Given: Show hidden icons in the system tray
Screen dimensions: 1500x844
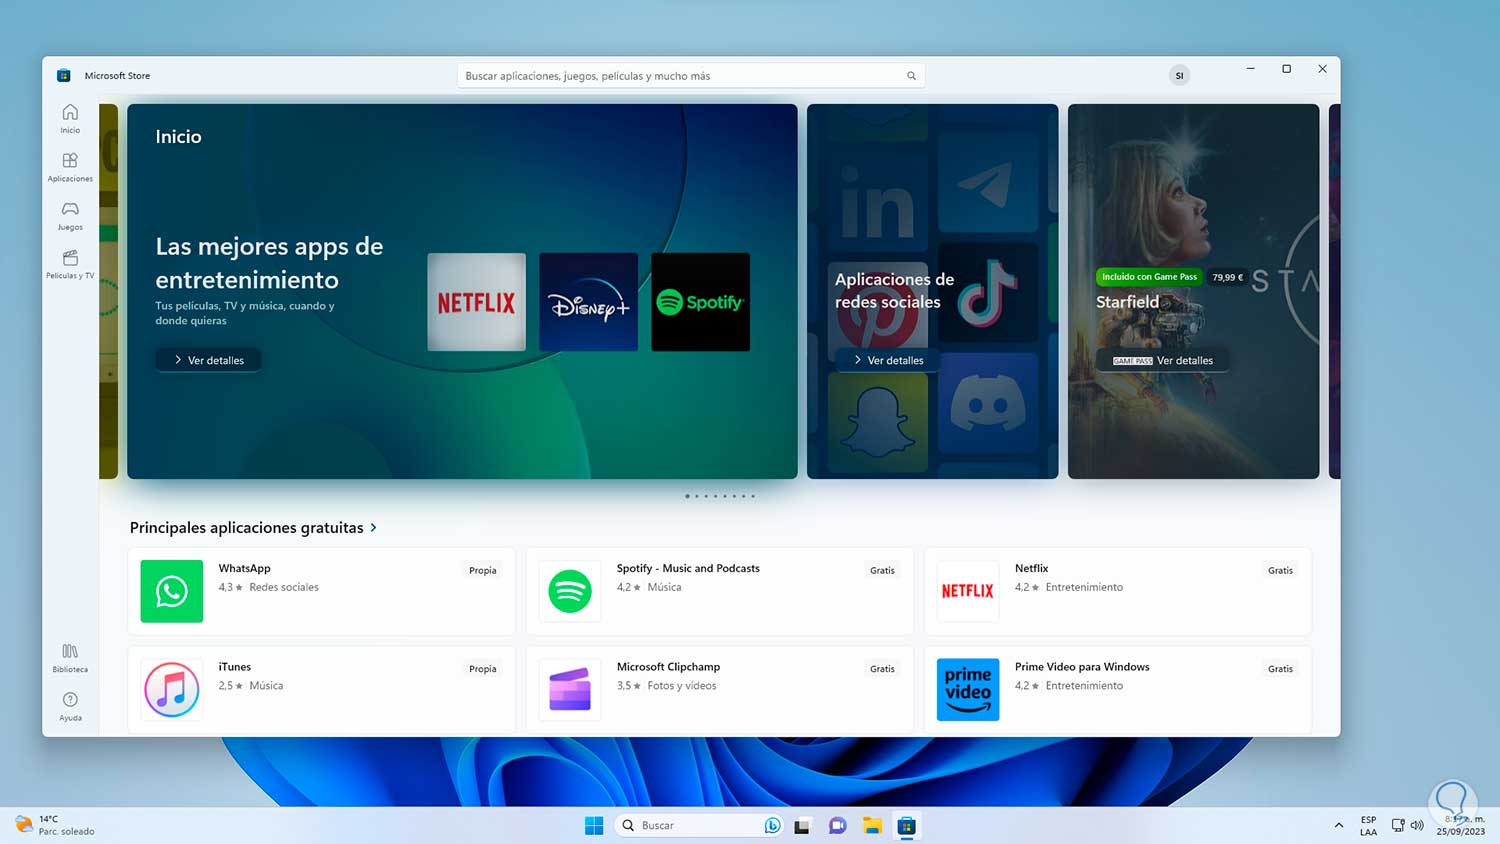Looking at the screenshot, I should (x=1339, y=825).
